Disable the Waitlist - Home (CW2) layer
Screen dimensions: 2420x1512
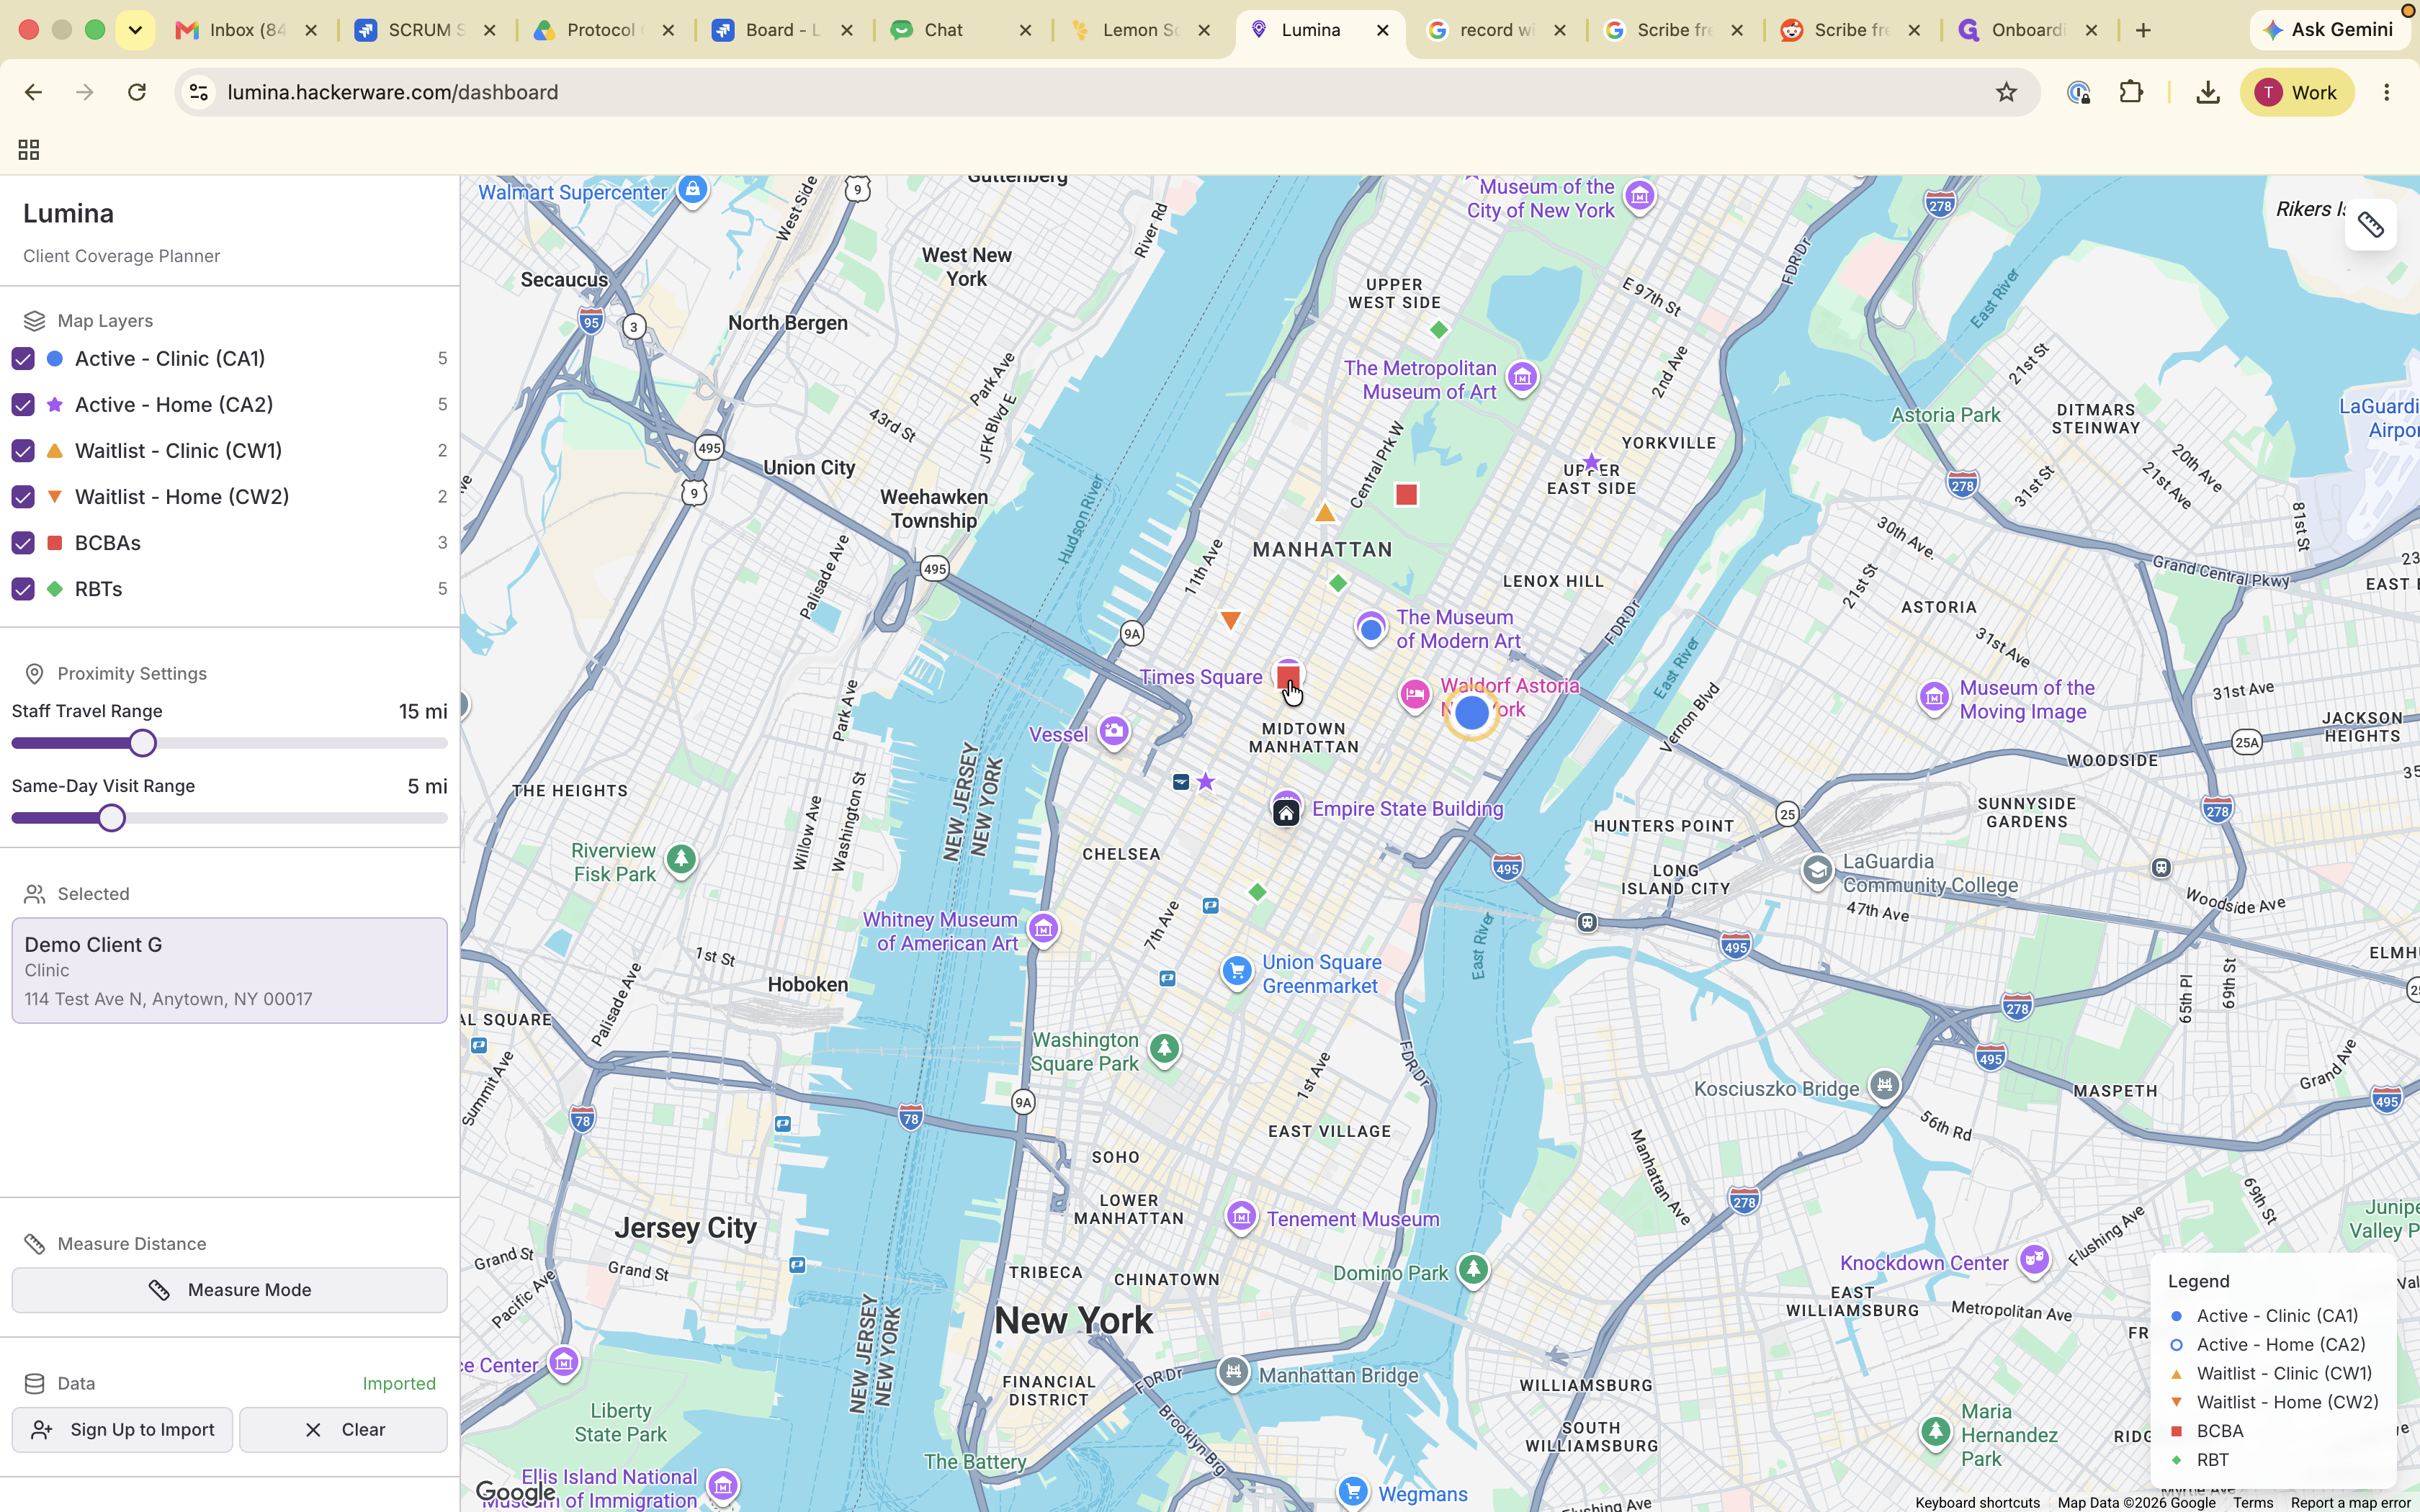coord(23,497)
